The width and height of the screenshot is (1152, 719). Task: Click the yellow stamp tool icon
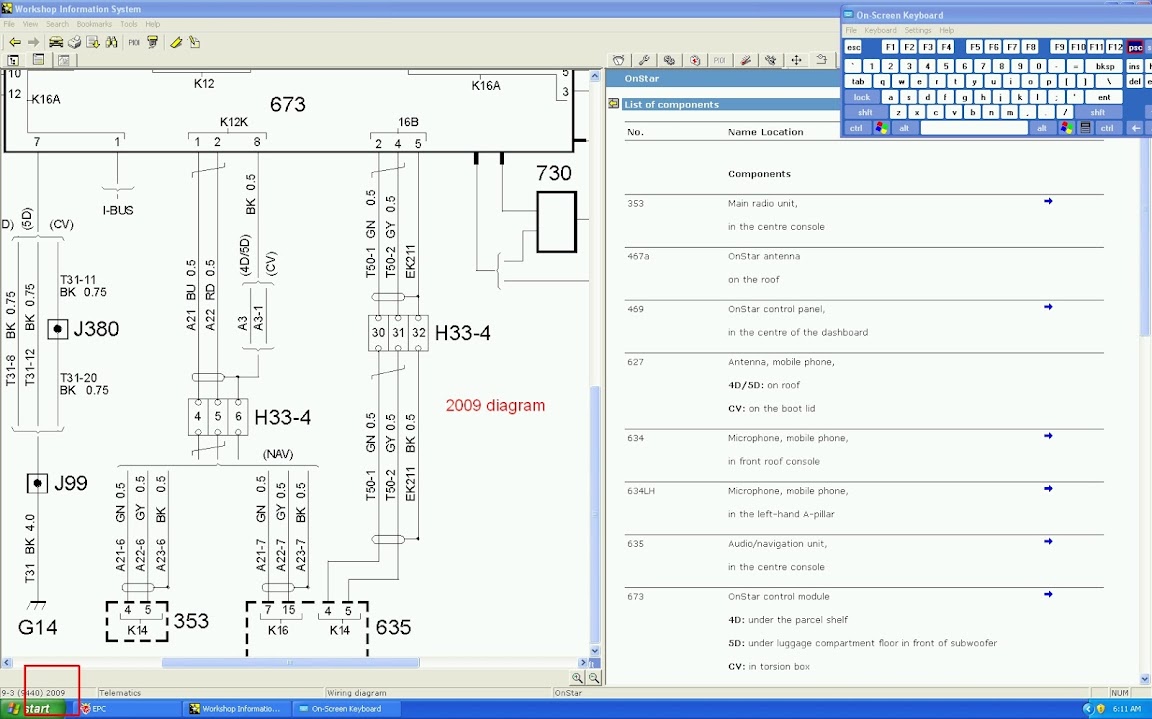pyautogui.click(x=153, y=43)
